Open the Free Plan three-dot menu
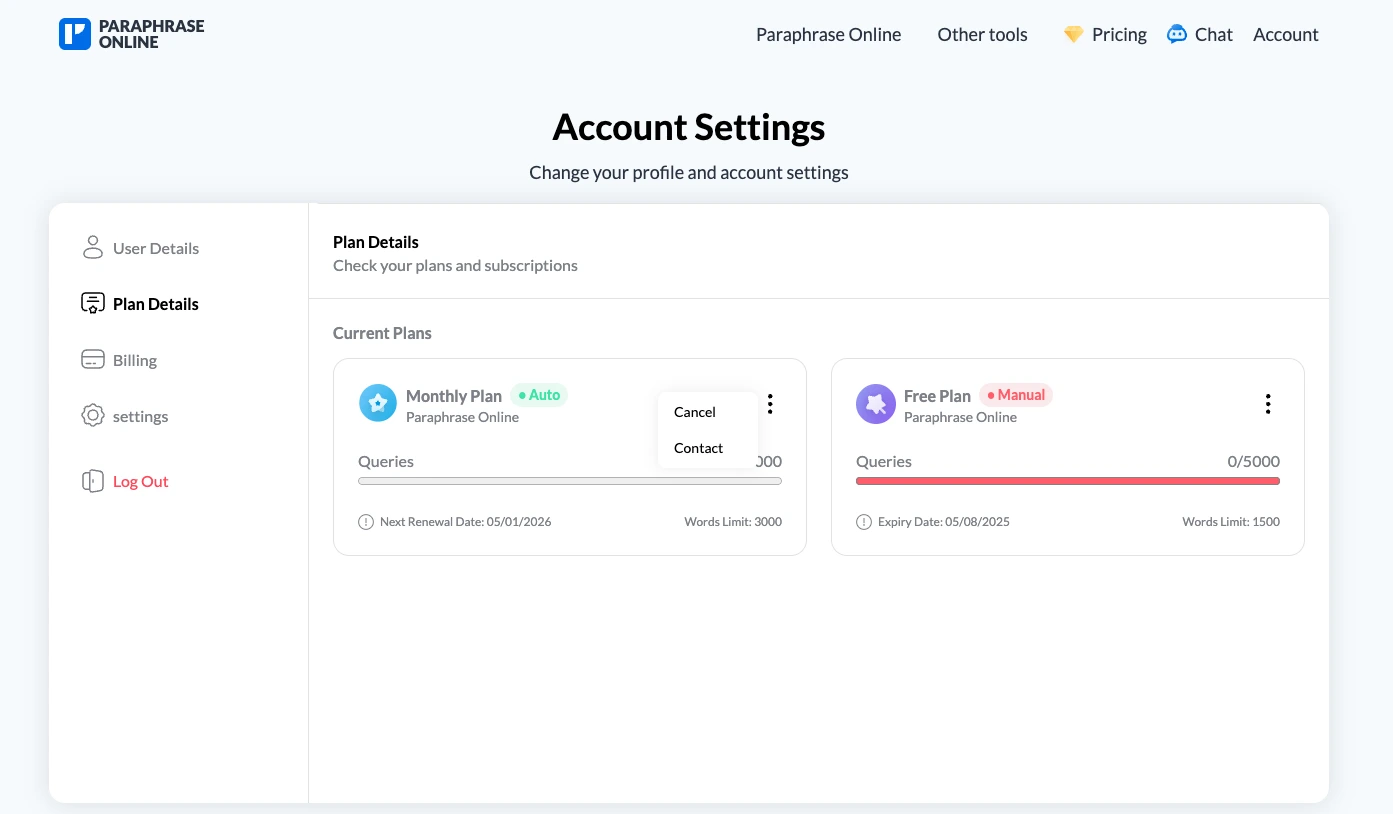The width and height of the screenshot is (1393, 814). [1268, 404]
